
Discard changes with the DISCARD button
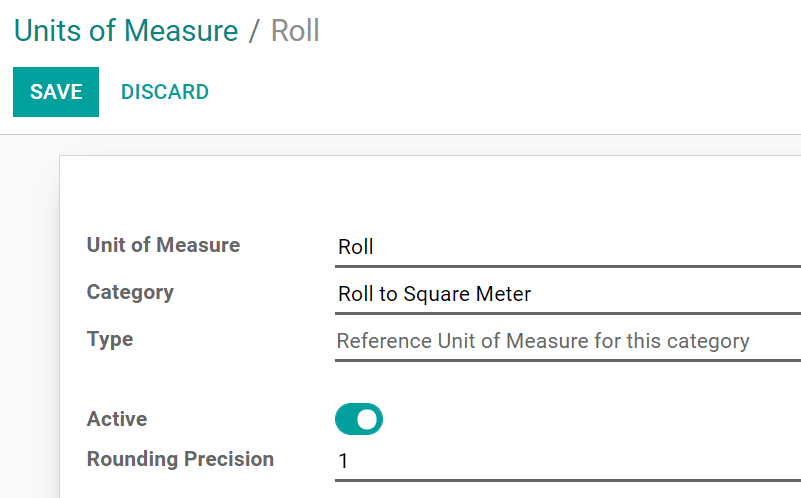pyautogui.click(x=165, y=92)
